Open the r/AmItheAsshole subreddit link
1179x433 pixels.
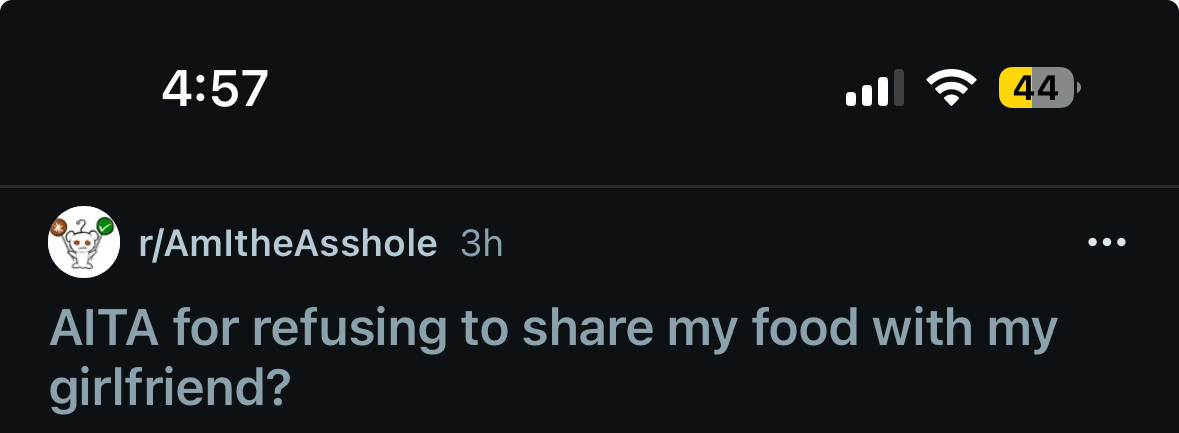(x=288, y=243)
